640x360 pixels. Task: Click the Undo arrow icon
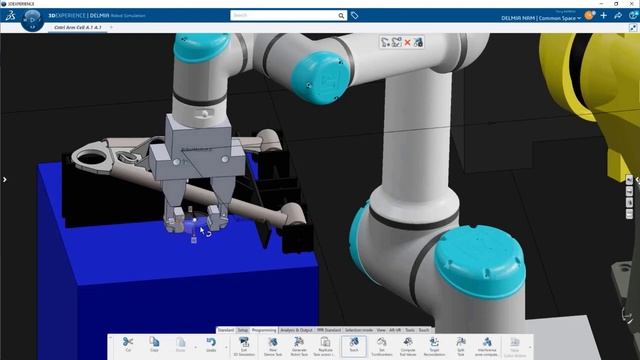coord(211,342)
